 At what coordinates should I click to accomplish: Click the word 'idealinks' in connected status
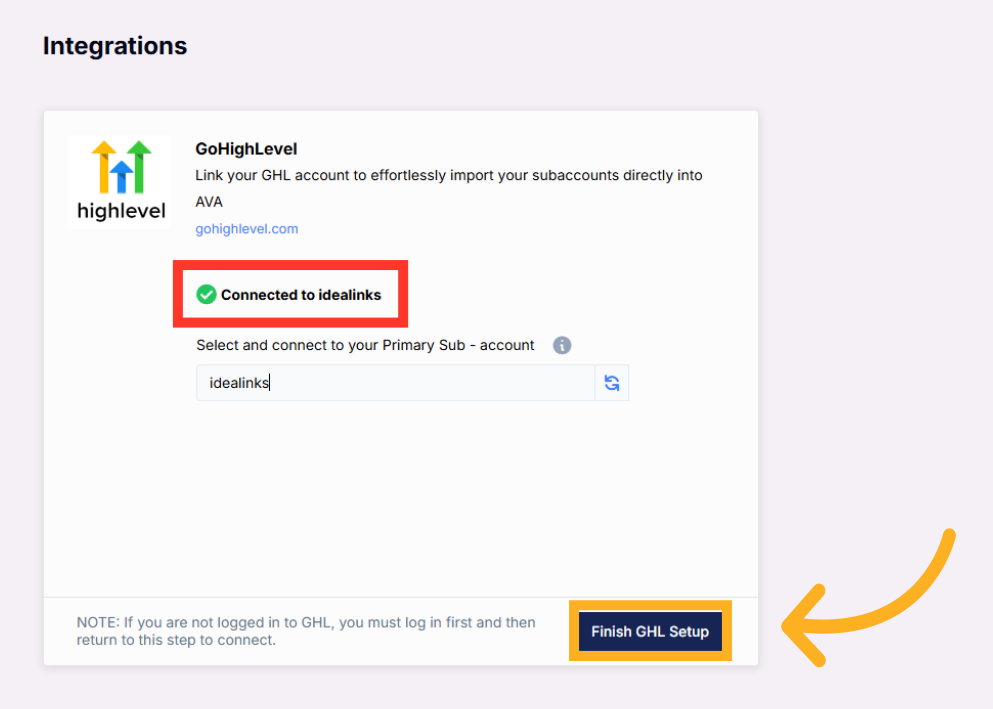[x=350, y=295]
